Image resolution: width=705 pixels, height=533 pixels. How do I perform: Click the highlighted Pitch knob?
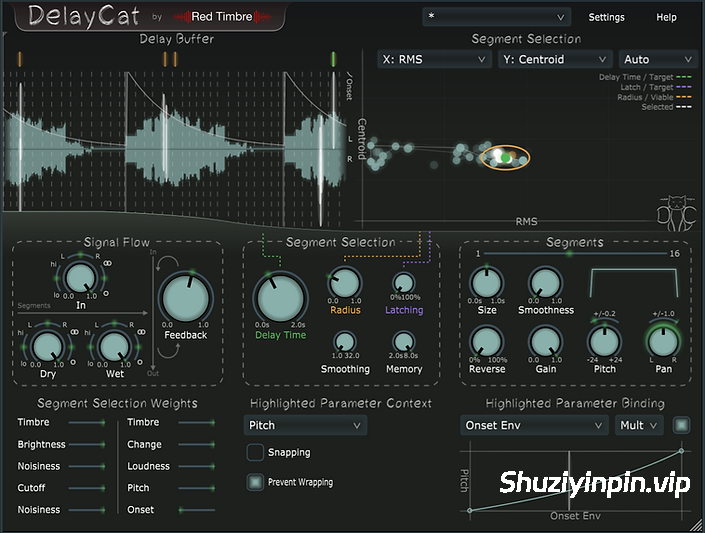[x=604, y=342]
